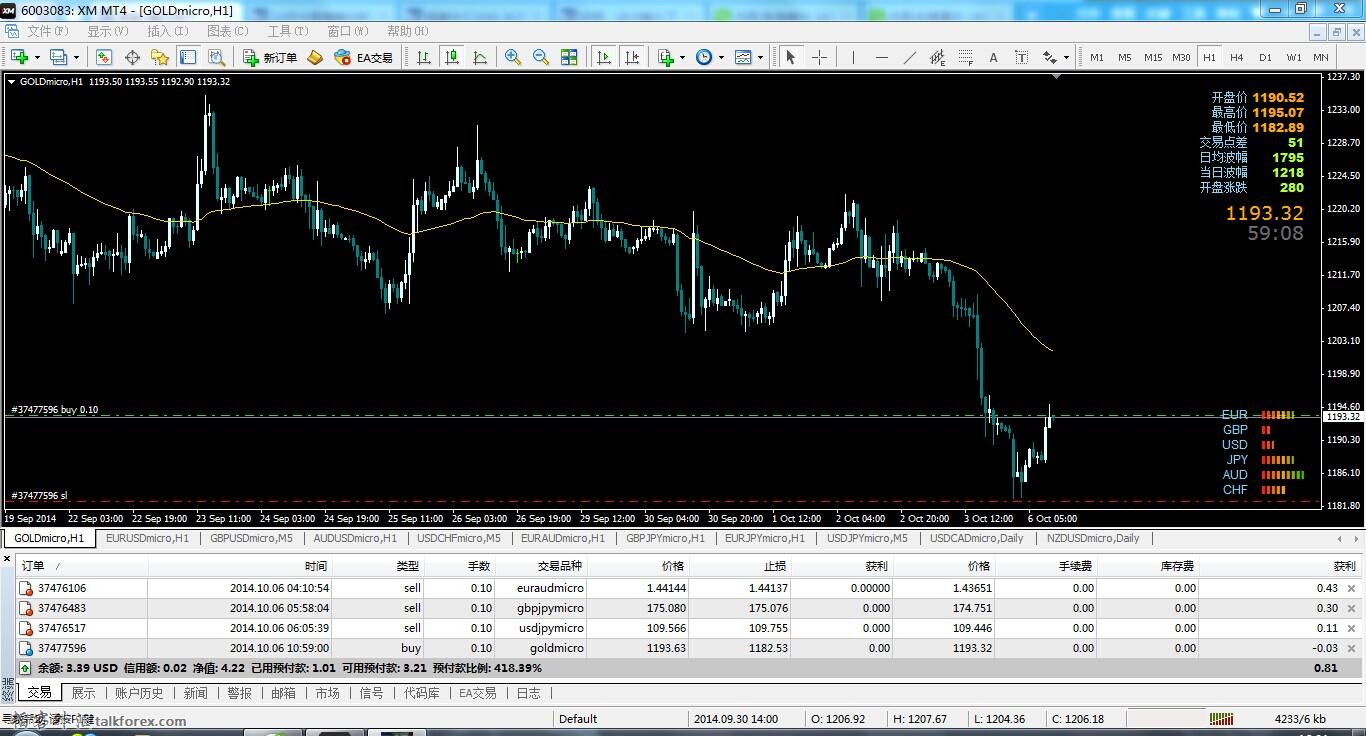Open the 新闻 news tab
The image size is (1366, 736).
[196, 693]
